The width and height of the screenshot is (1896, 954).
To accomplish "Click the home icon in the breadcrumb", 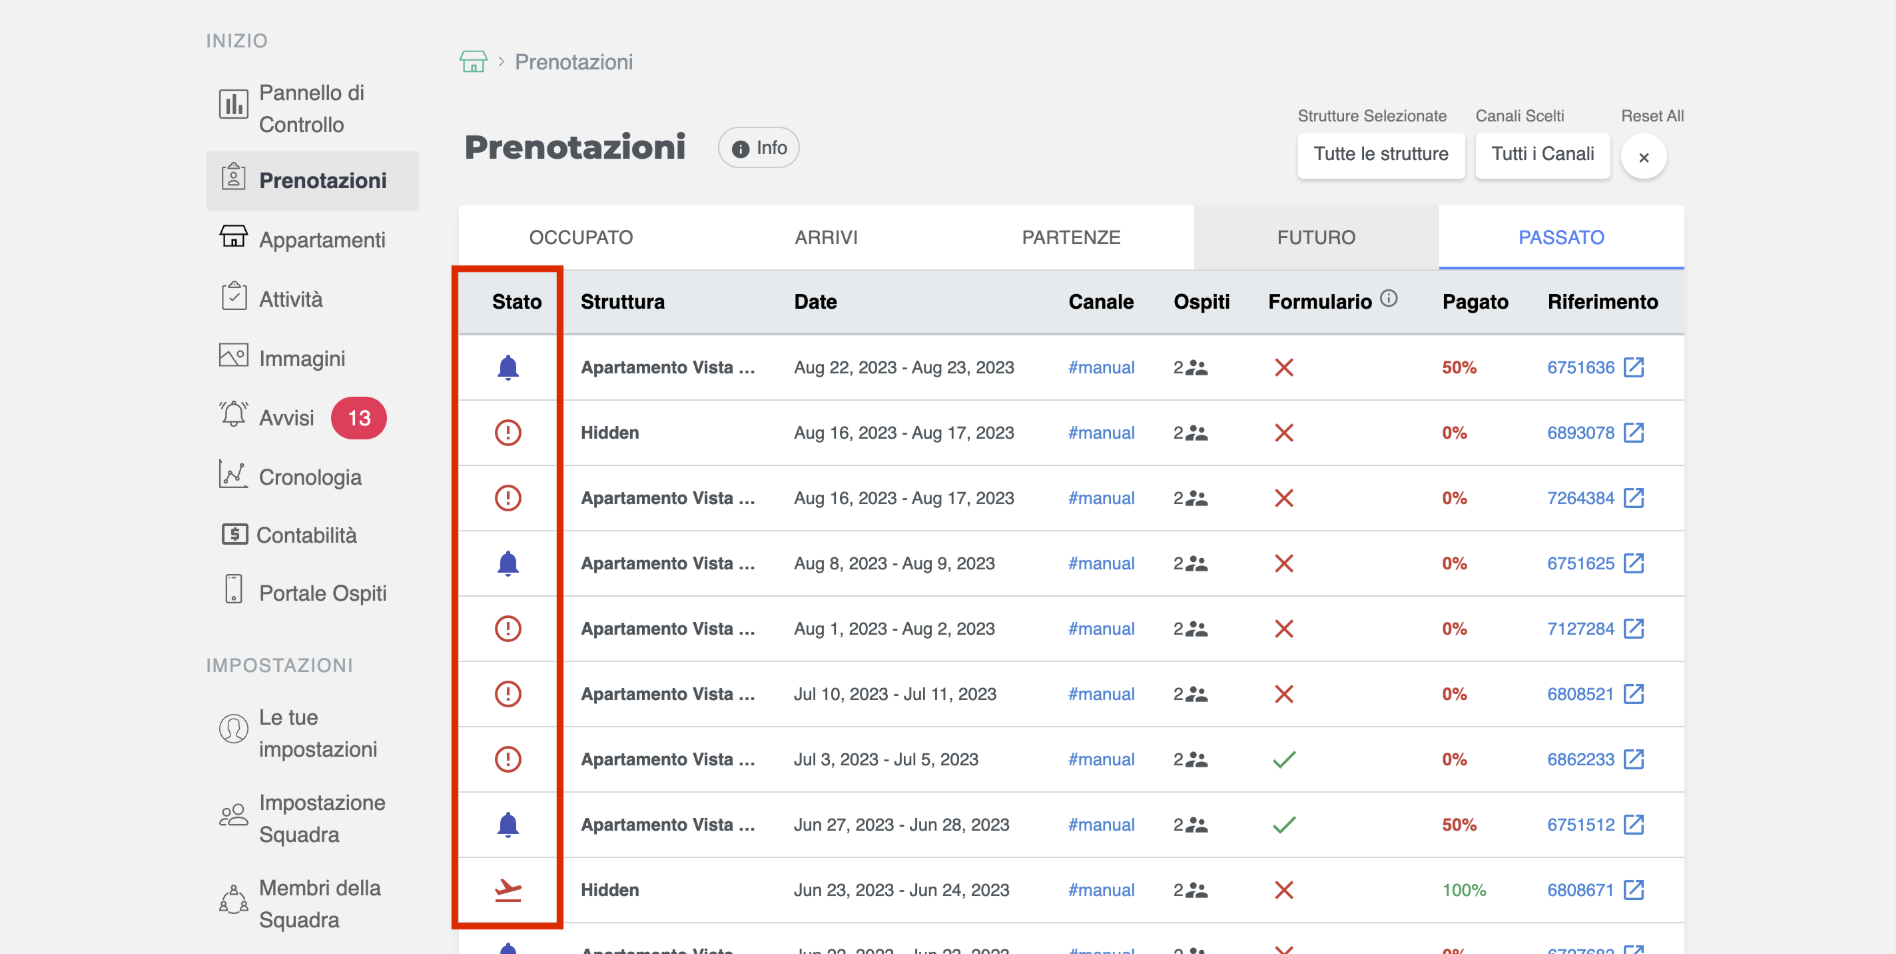I will pyautogui.click(x=473, y=62).
